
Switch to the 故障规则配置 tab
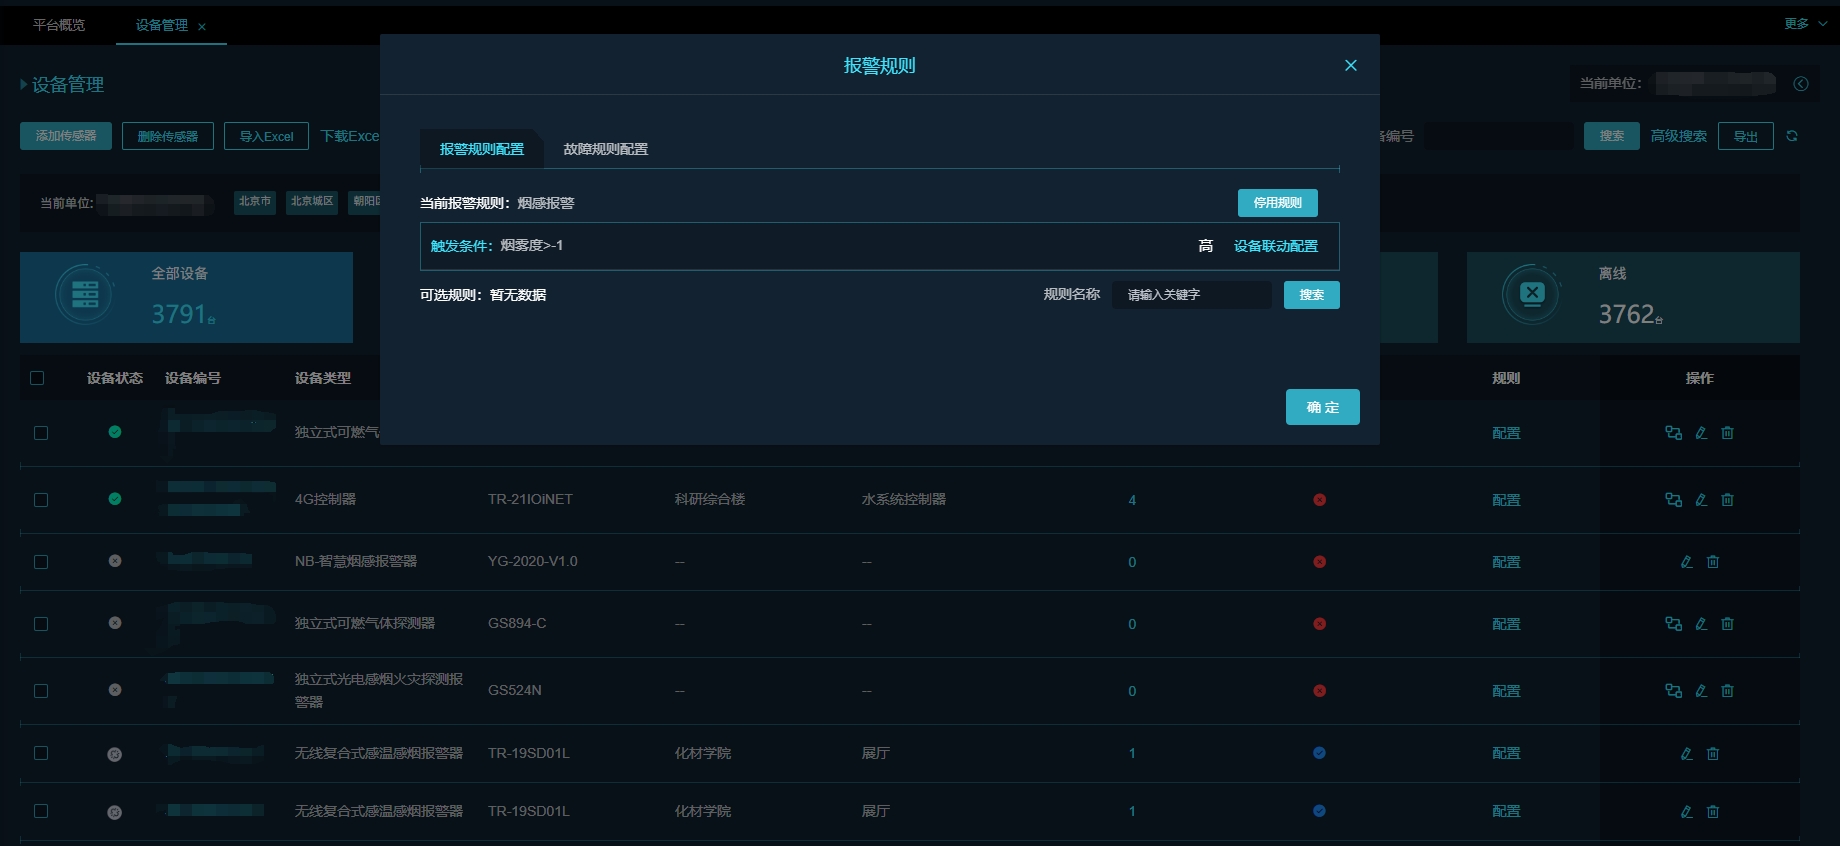pyautogui.click(x=605, y=149)
